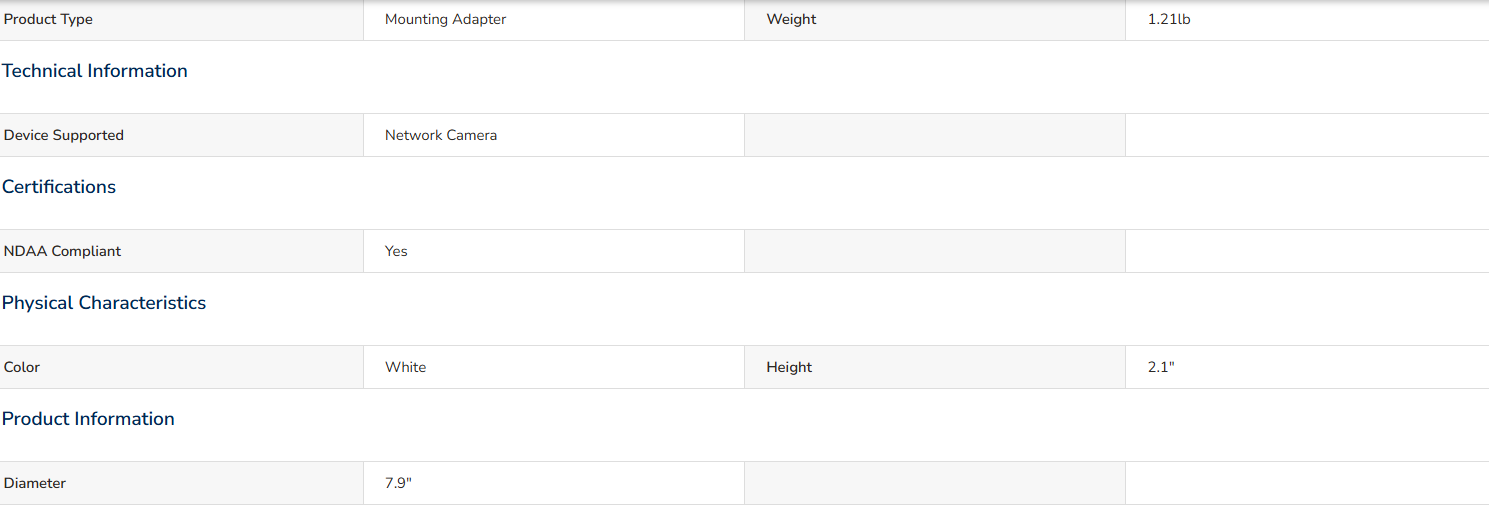Click the empty cell beside Network Camera

[935, 135]
